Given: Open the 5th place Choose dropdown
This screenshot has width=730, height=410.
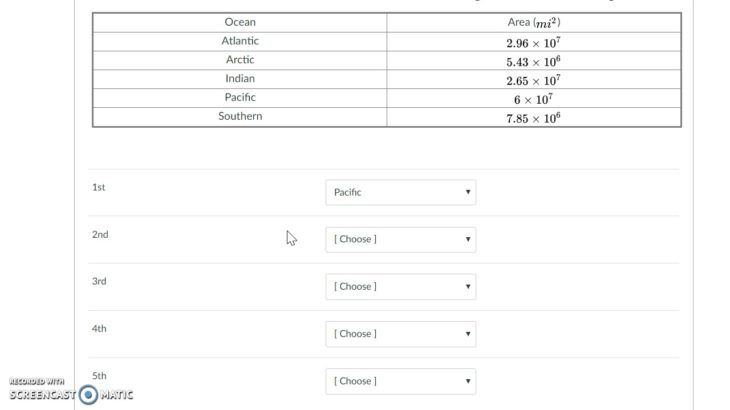Looking at the screenshot, I should 400,381.
